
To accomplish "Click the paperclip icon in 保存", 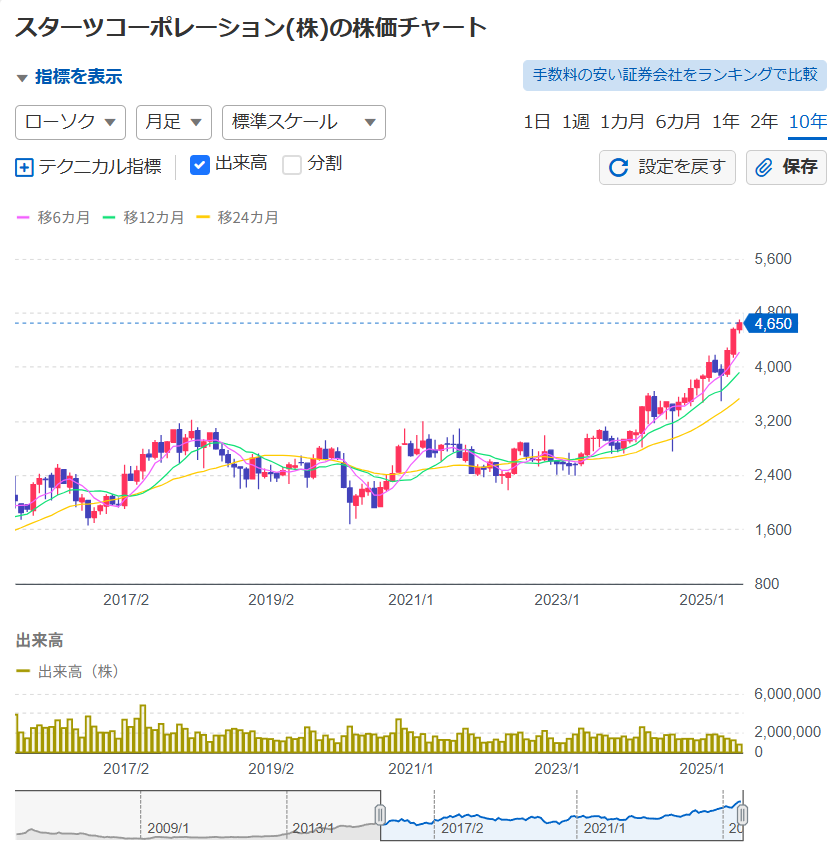I will pos(764,168).
